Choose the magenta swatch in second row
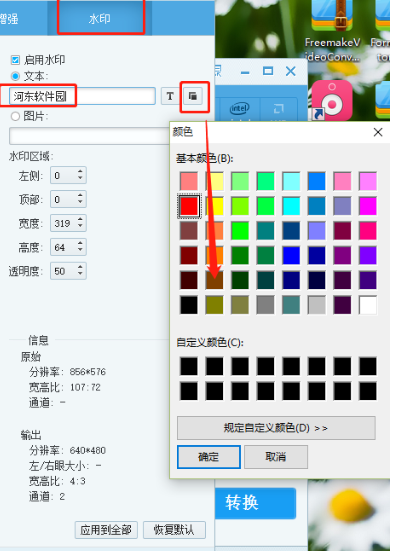Viewport: 393px width, 551px height. 368,206
